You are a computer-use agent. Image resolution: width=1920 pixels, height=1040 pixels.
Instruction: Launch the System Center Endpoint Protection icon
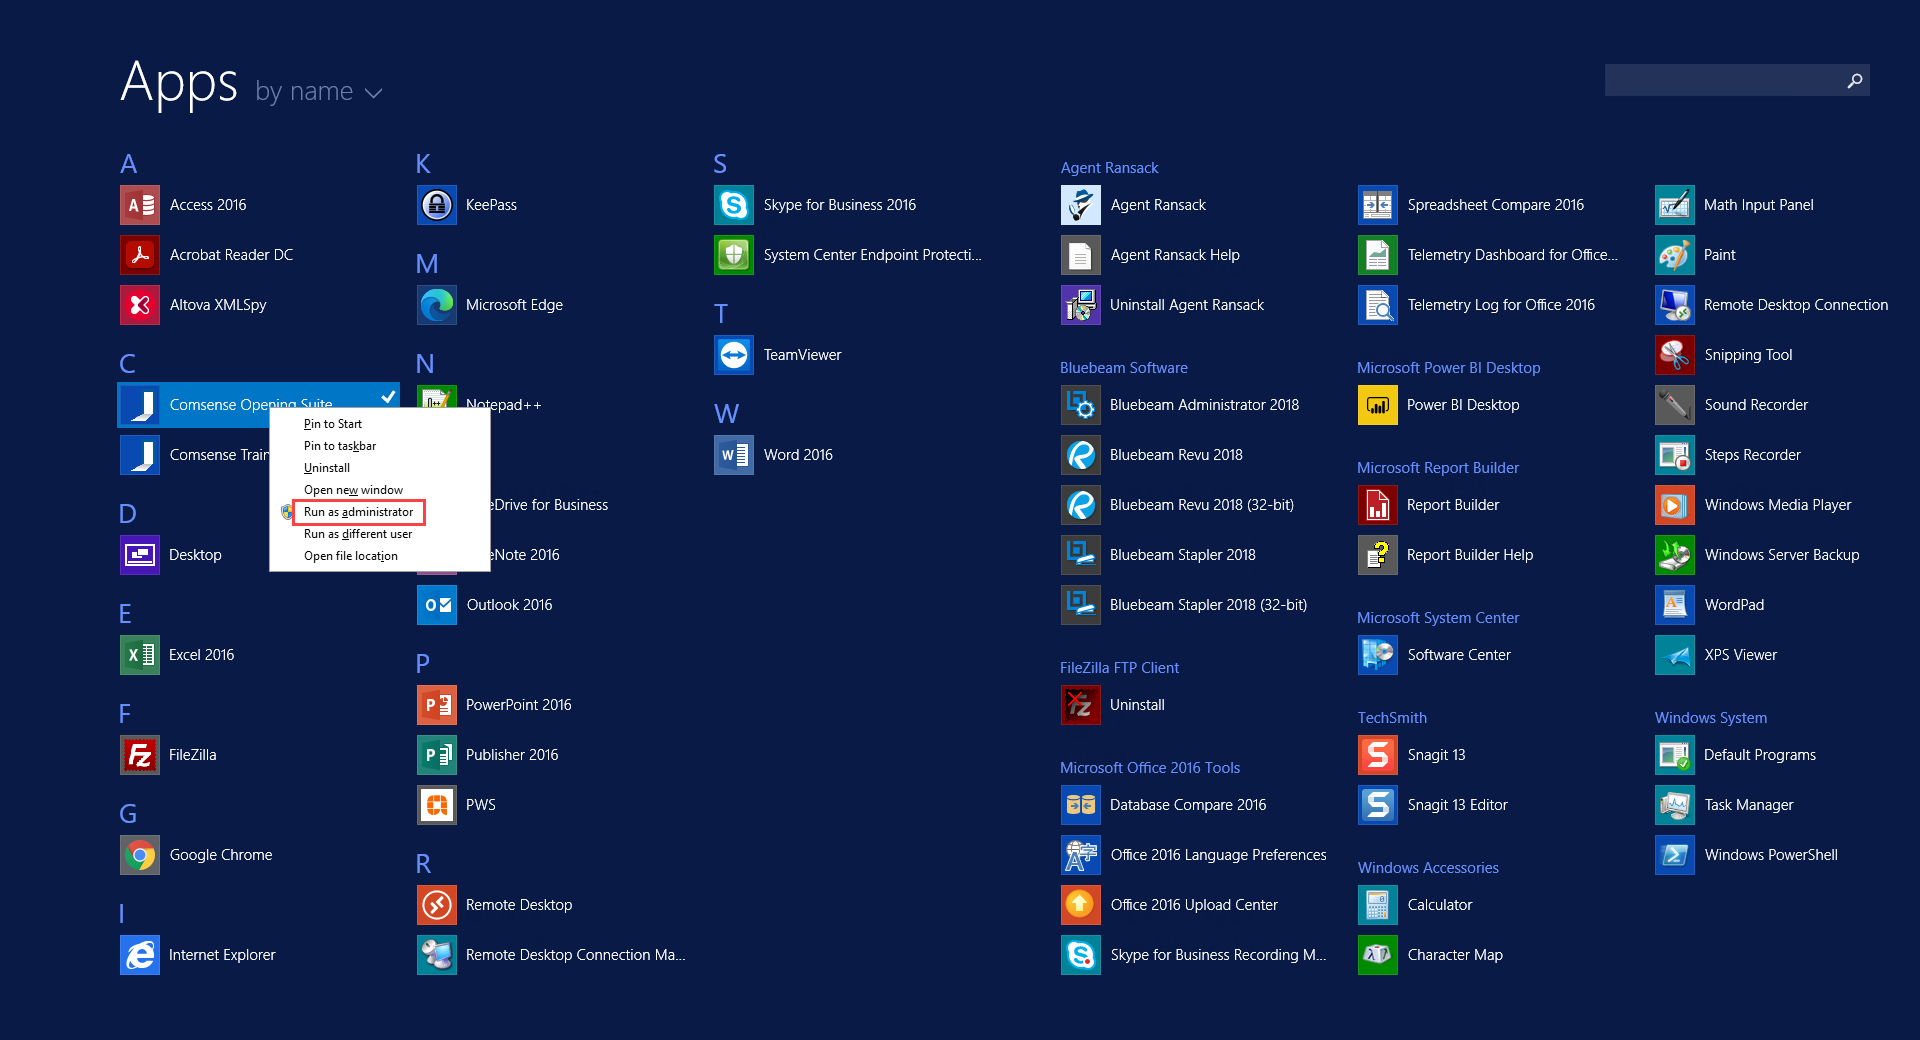click(734, 255)
